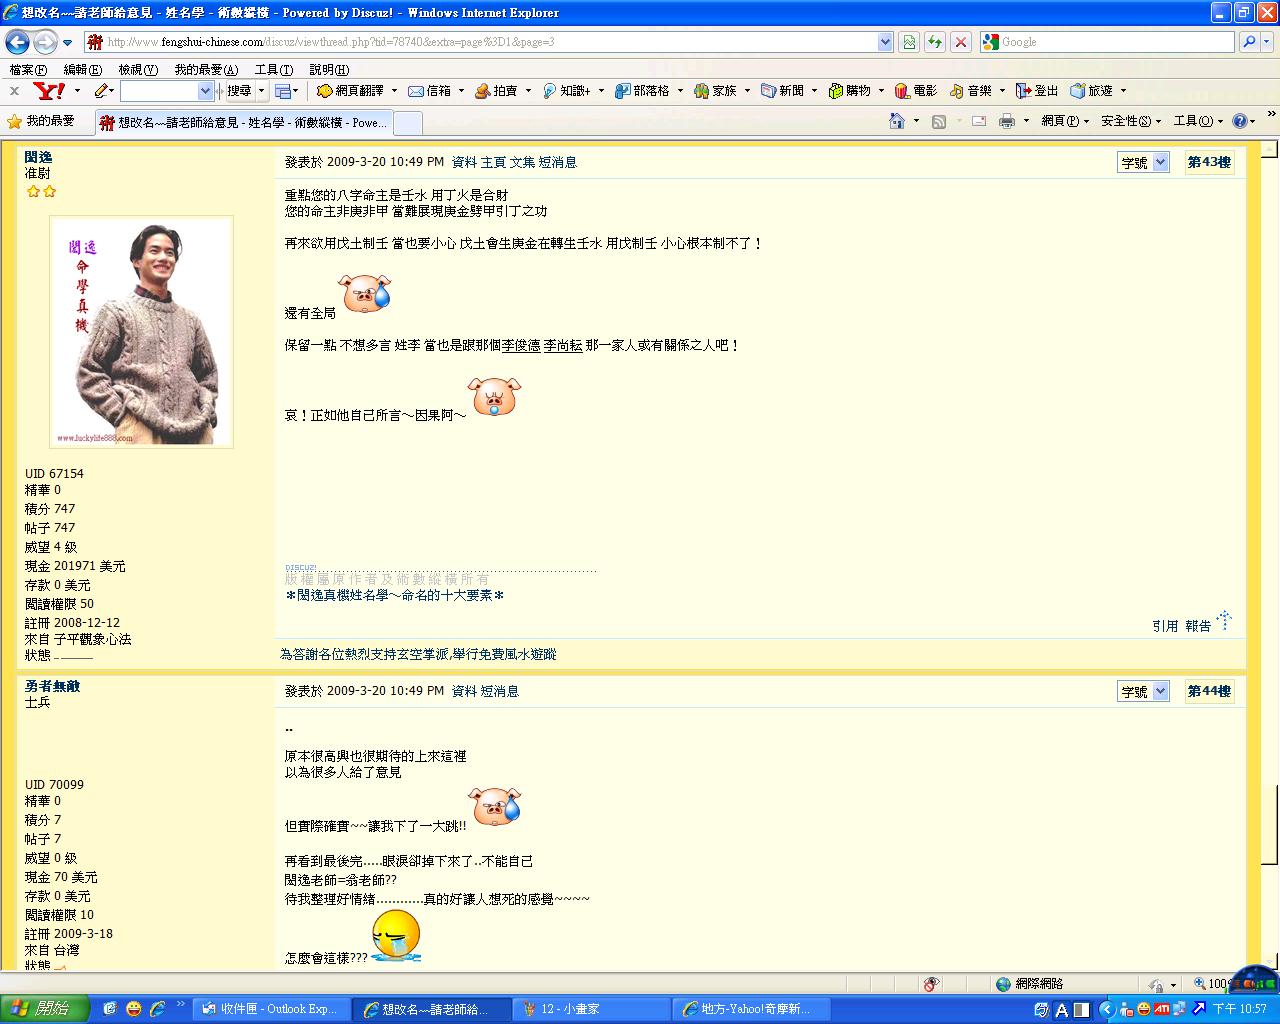1280x1024 pixels.
Task: Click 閑逸真機姓名學 signature link
Action: point(394,595)
